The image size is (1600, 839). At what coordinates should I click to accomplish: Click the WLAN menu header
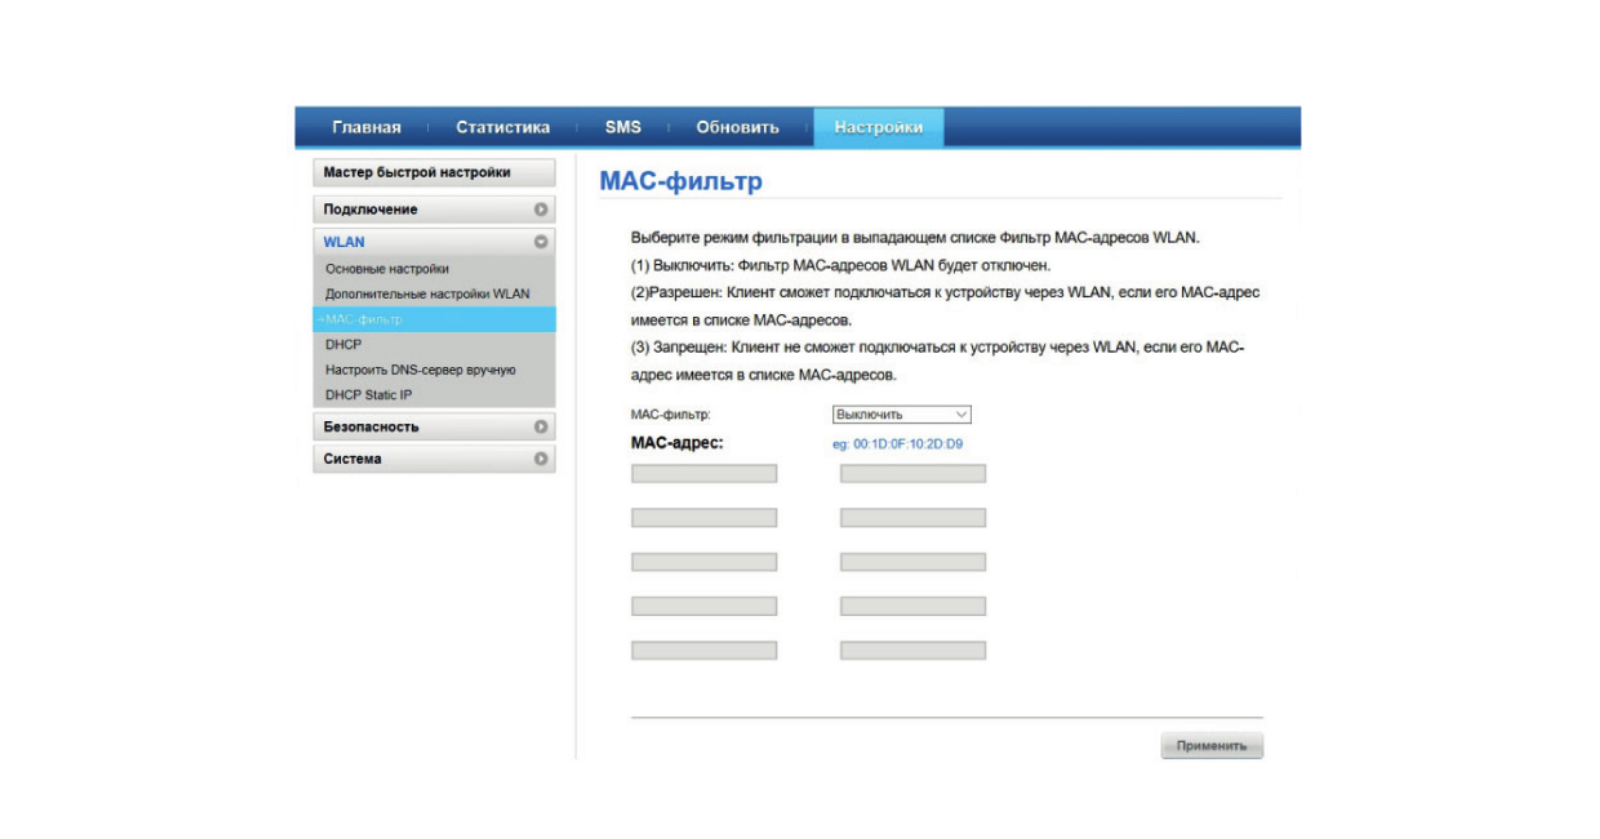tap(434, 242)
